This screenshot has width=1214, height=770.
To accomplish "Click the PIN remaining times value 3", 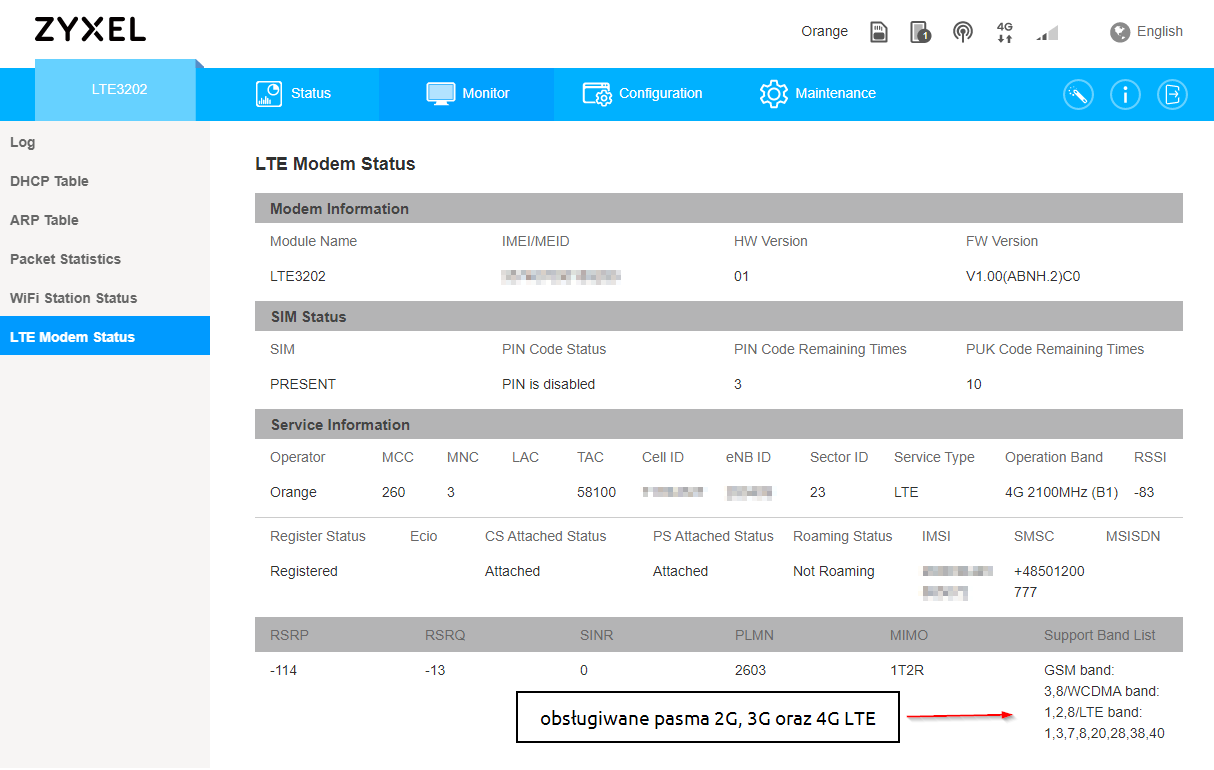I will [738, 384].
